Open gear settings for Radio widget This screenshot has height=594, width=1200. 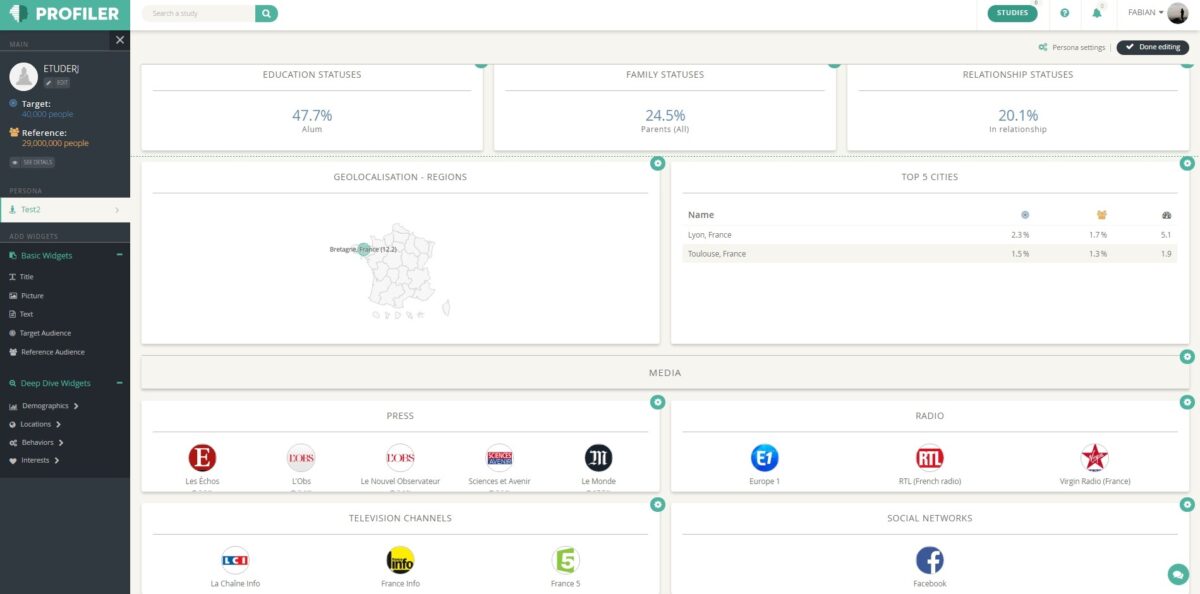pos(1186,402)
